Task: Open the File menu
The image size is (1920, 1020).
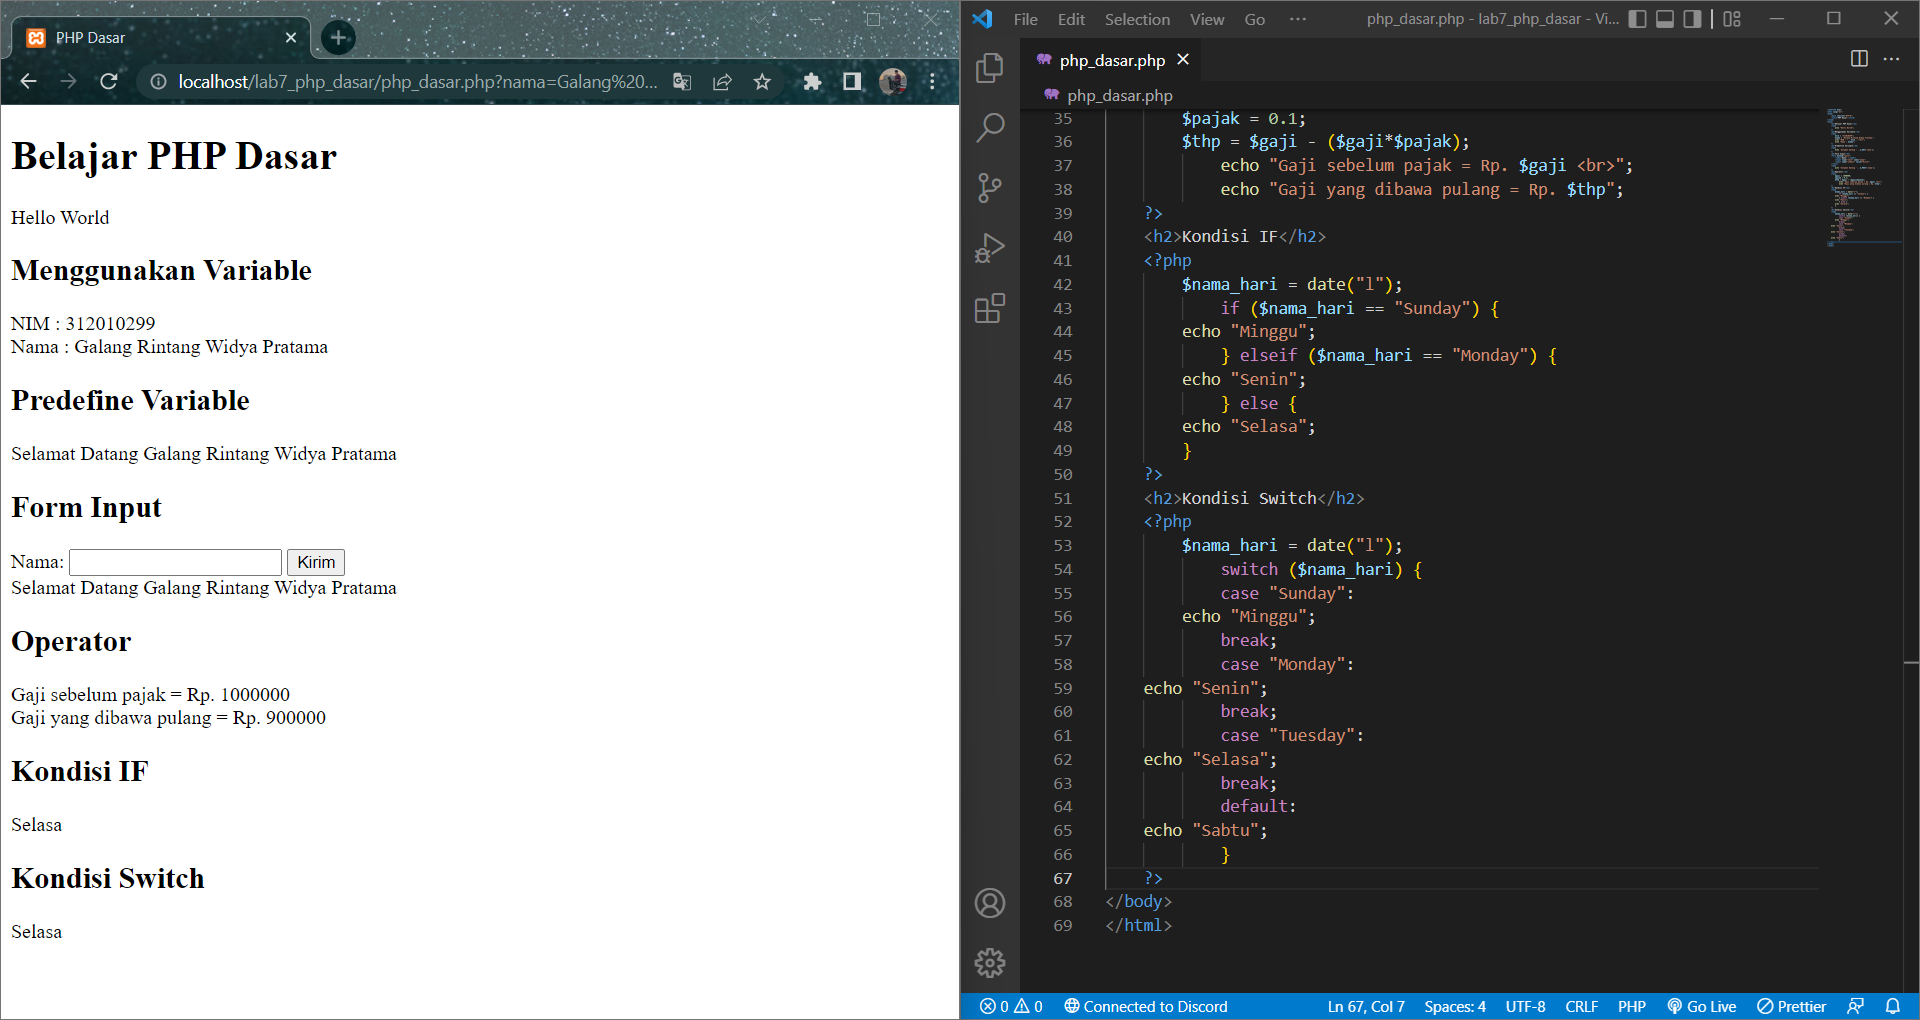Action: pos(1025,19)
